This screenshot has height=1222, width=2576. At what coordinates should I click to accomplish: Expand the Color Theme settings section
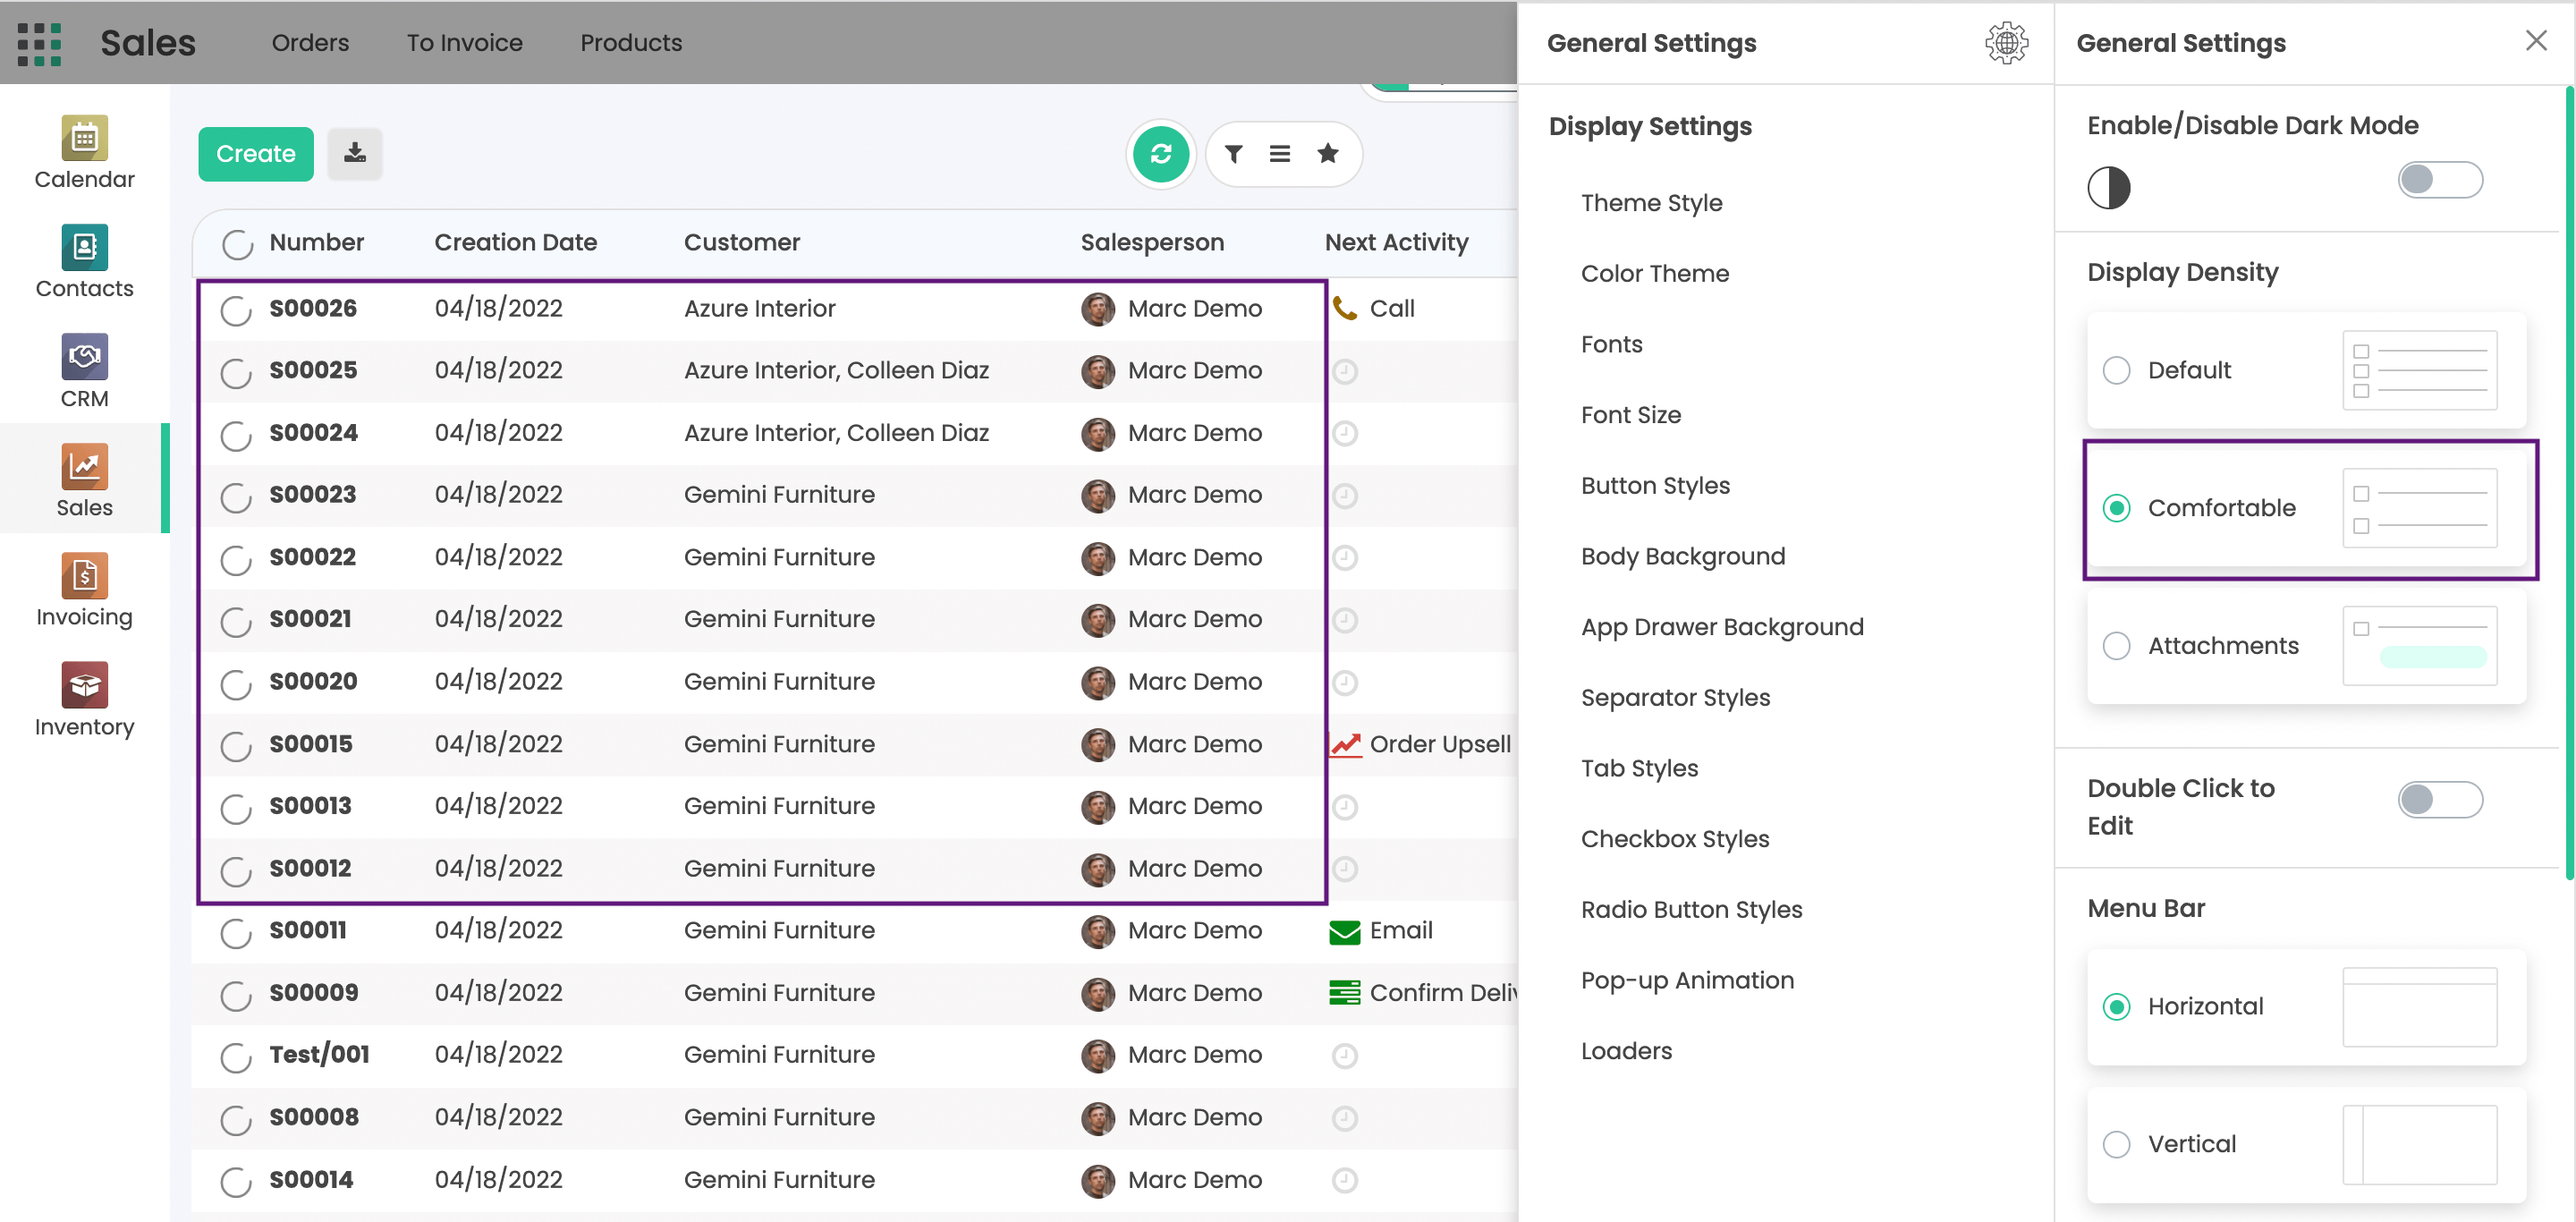coord(1654,273)
